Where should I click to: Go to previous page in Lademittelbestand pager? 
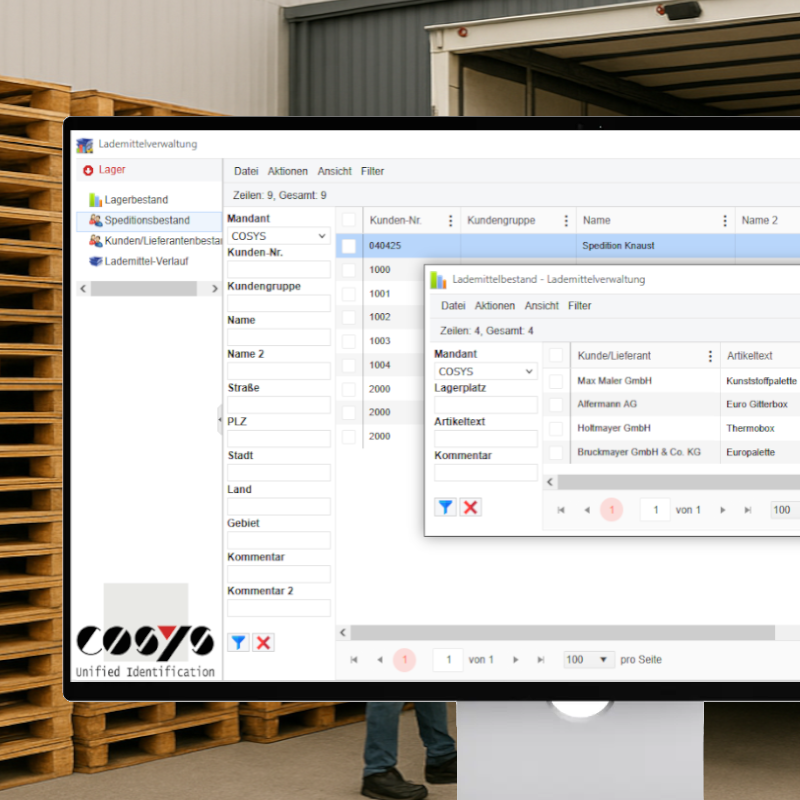coord(587,510)
